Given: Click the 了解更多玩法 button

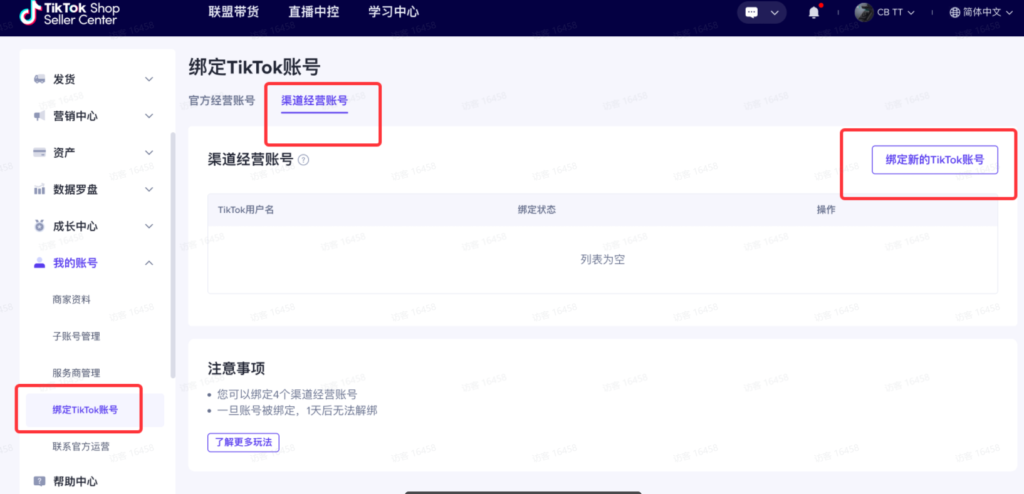Looking at the screenshot, I should [244, 442].
